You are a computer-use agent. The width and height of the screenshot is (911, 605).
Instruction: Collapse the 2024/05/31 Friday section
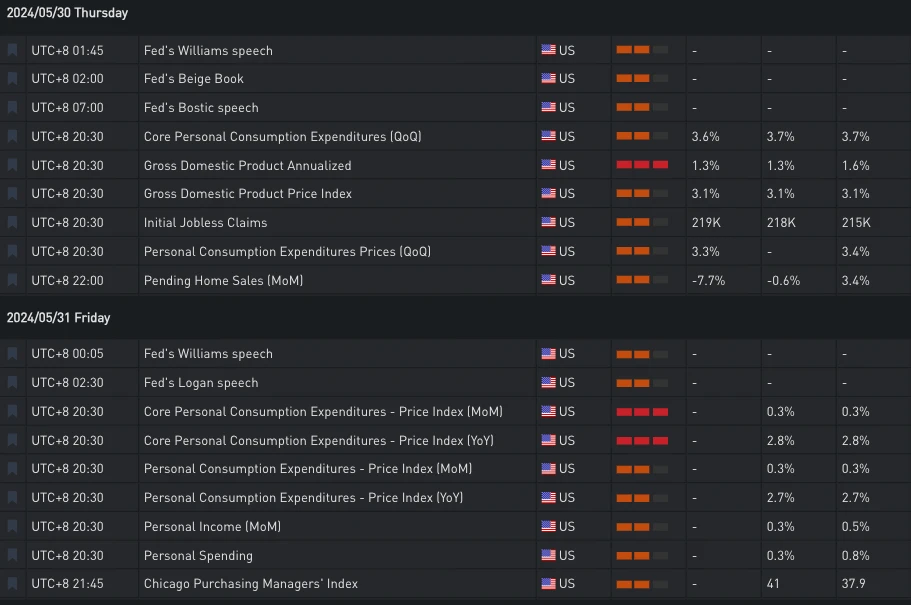tap(58, 318)
